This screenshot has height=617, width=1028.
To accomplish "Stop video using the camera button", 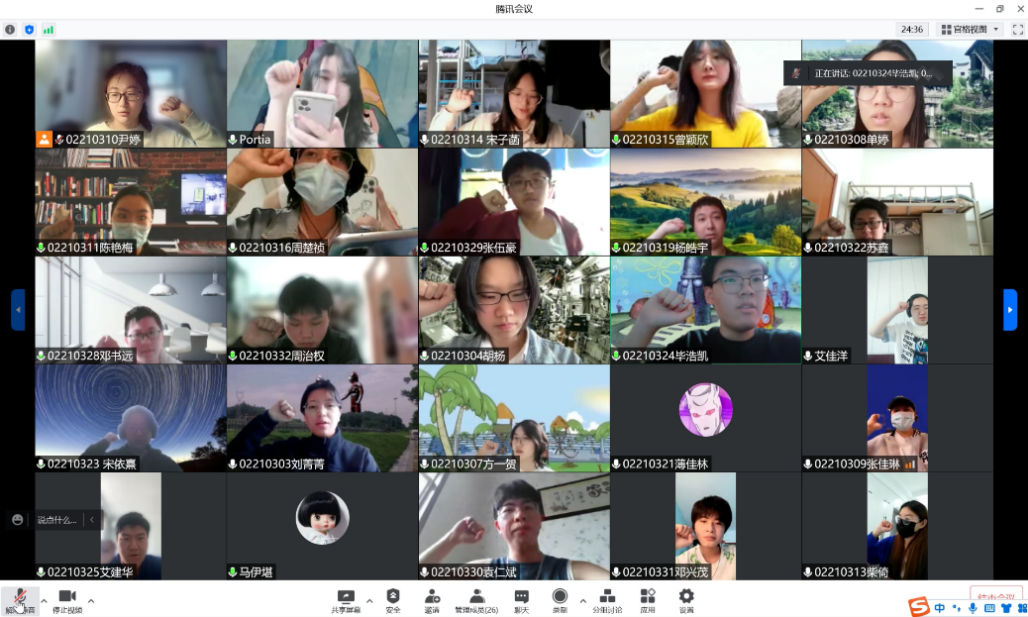I will pyautogui.click(x=67, y=598).
